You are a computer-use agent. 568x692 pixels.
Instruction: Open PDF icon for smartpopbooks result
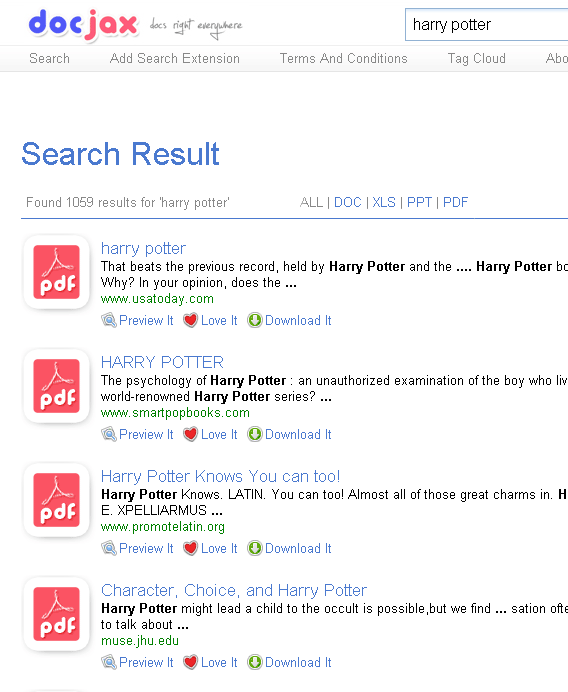coord(56,386)
